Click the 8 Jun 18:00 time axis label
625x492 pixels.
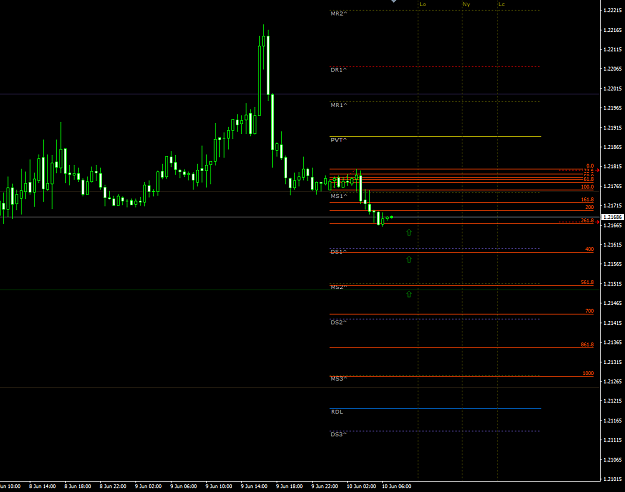point(78,486)
